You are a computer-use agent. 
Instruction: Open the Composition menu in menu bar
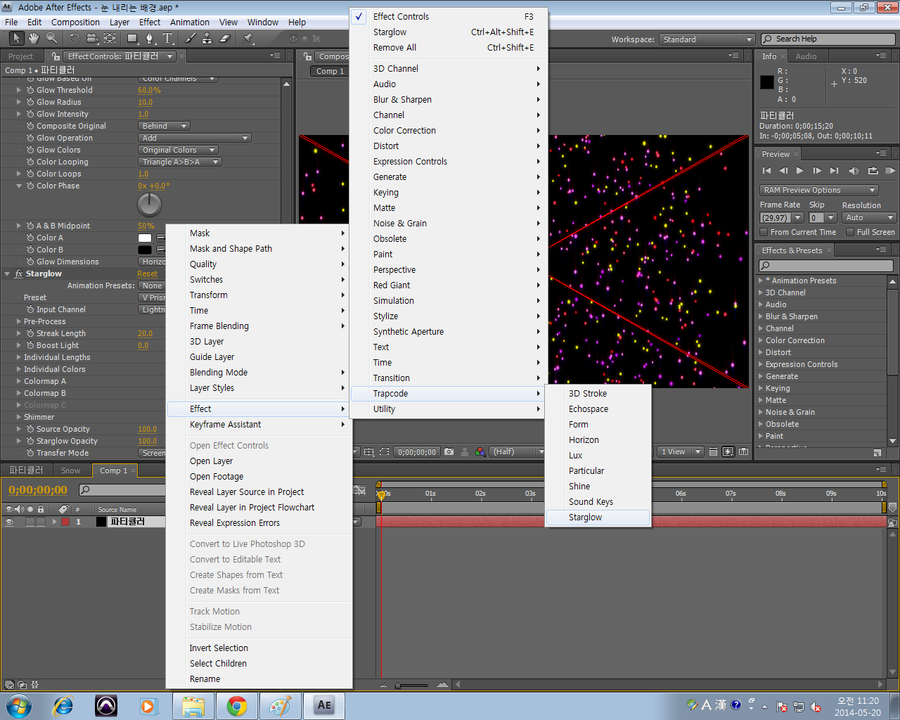pyautogui.click(x=75, y=22)
